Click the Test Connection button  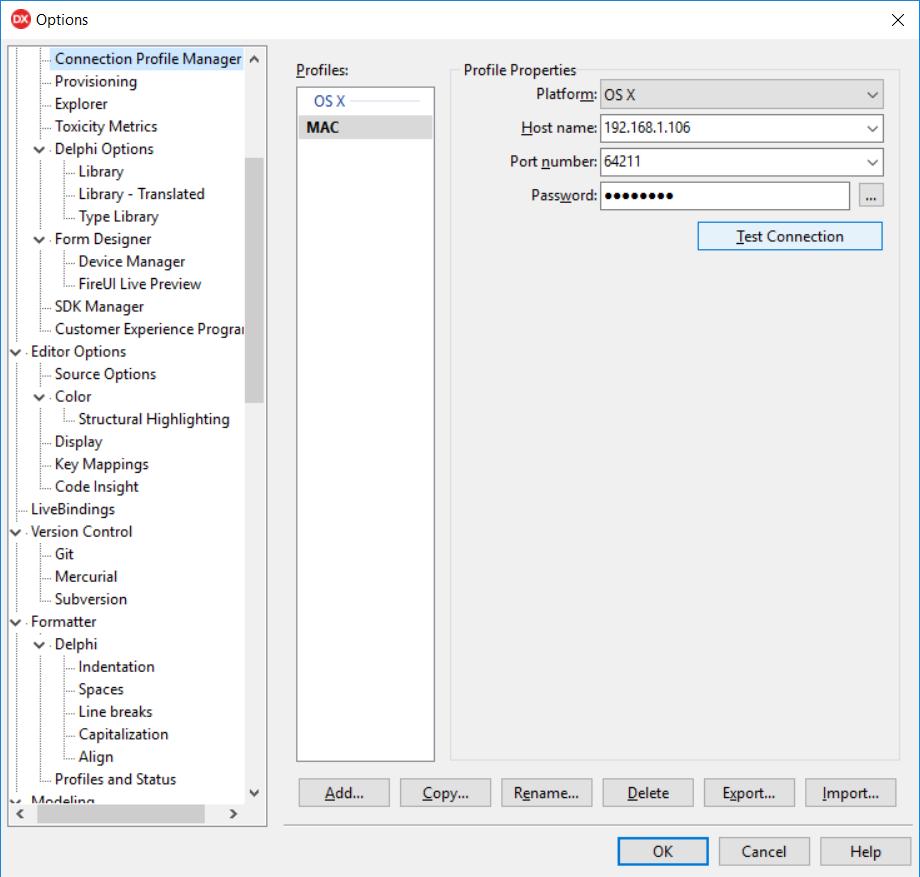click(789, 236)
